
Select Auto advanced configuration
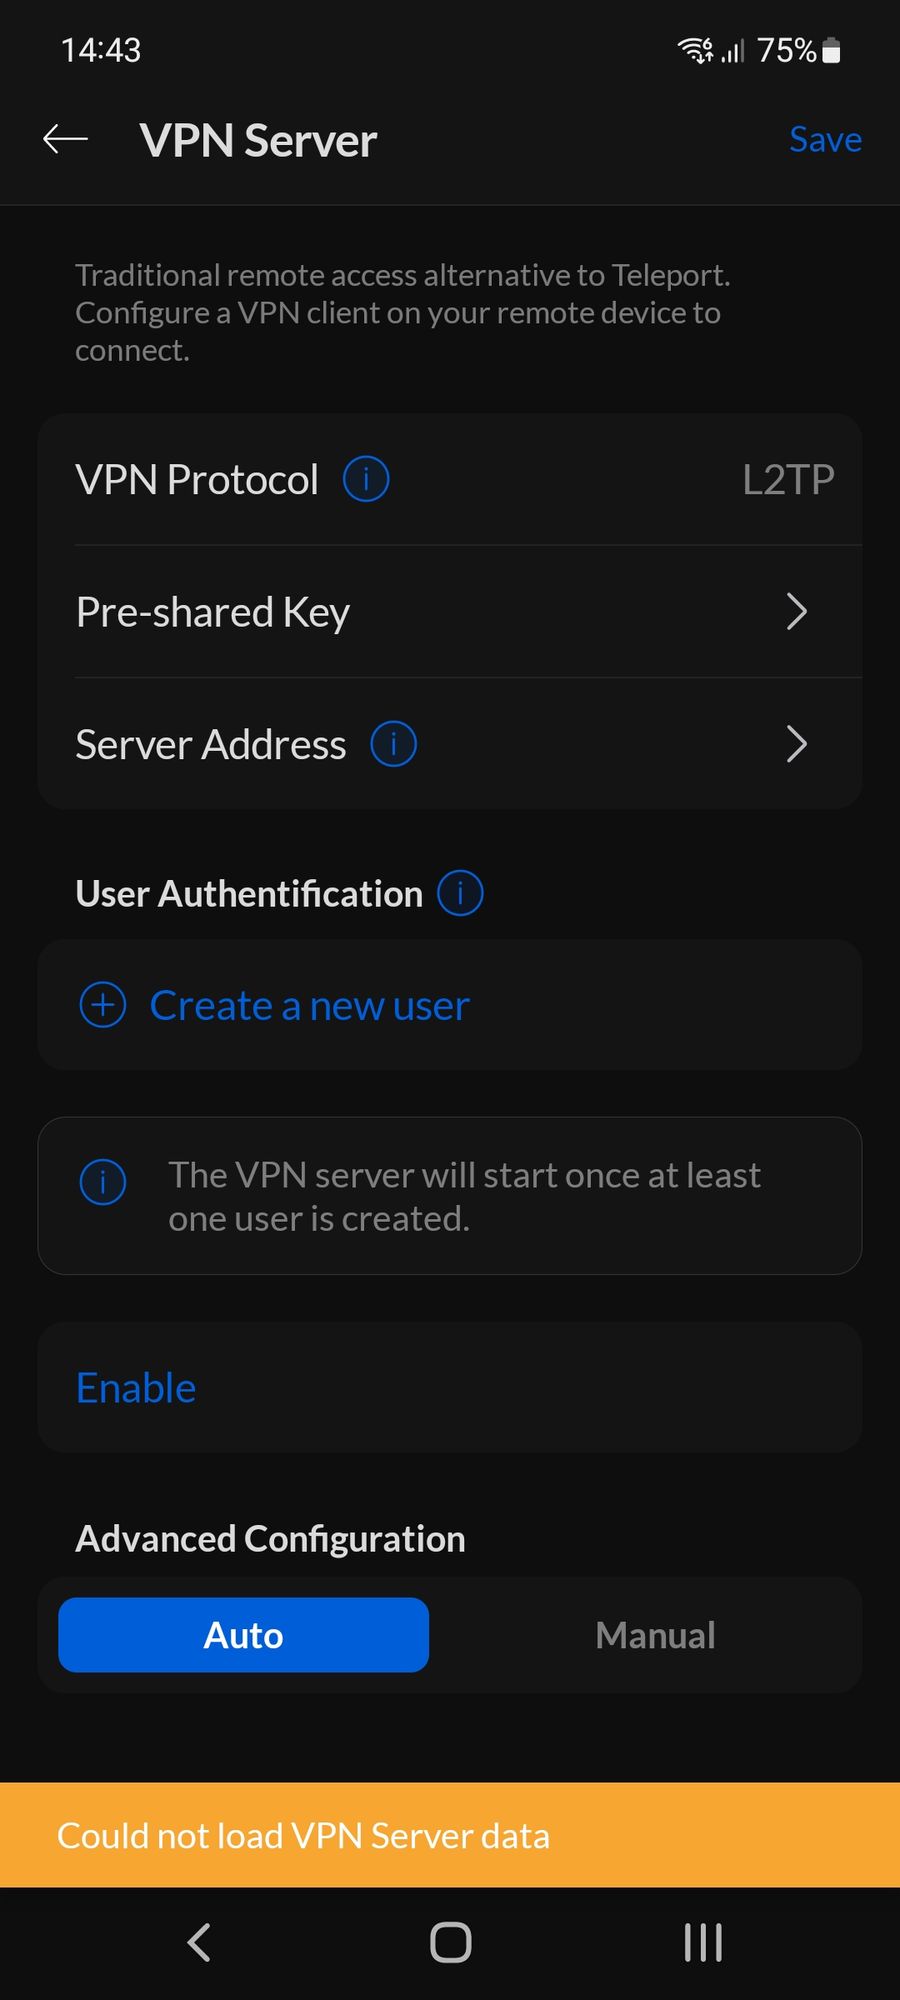(244, 1635)
